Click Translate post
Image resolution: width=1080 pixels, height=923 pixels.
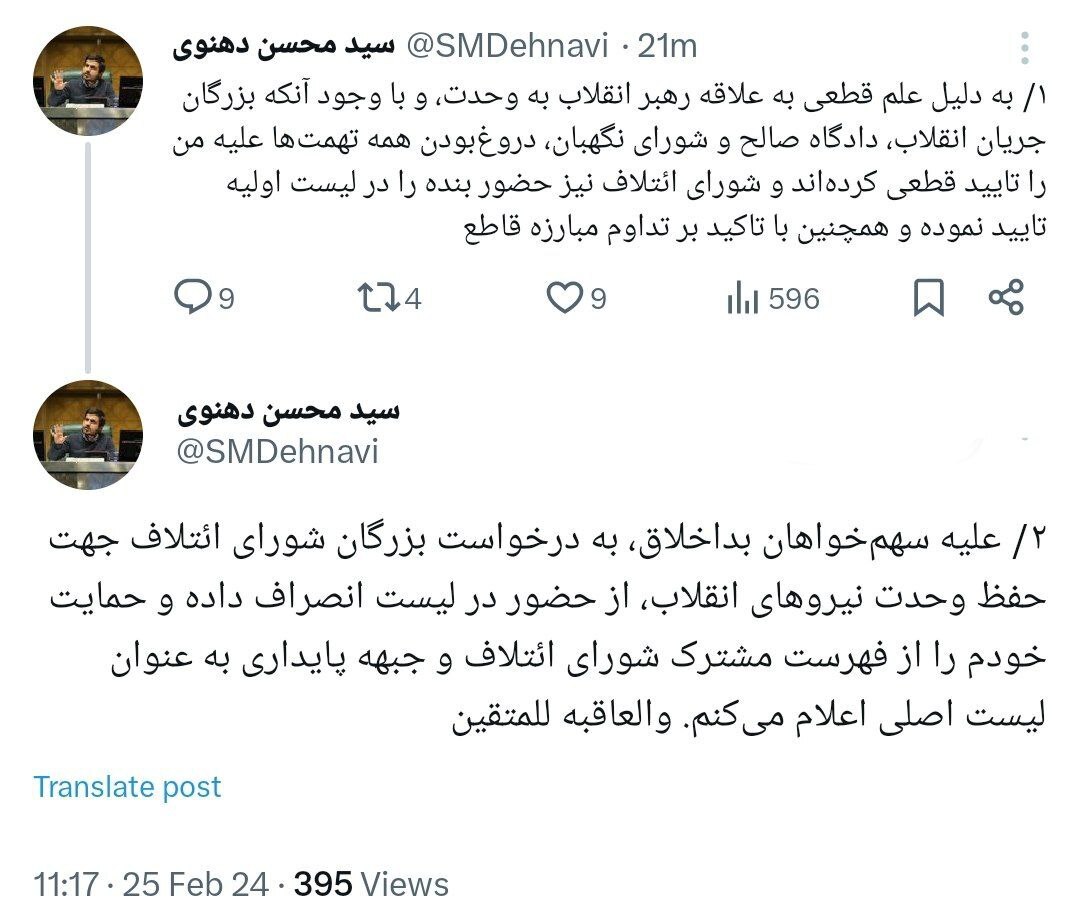(126, 786)
